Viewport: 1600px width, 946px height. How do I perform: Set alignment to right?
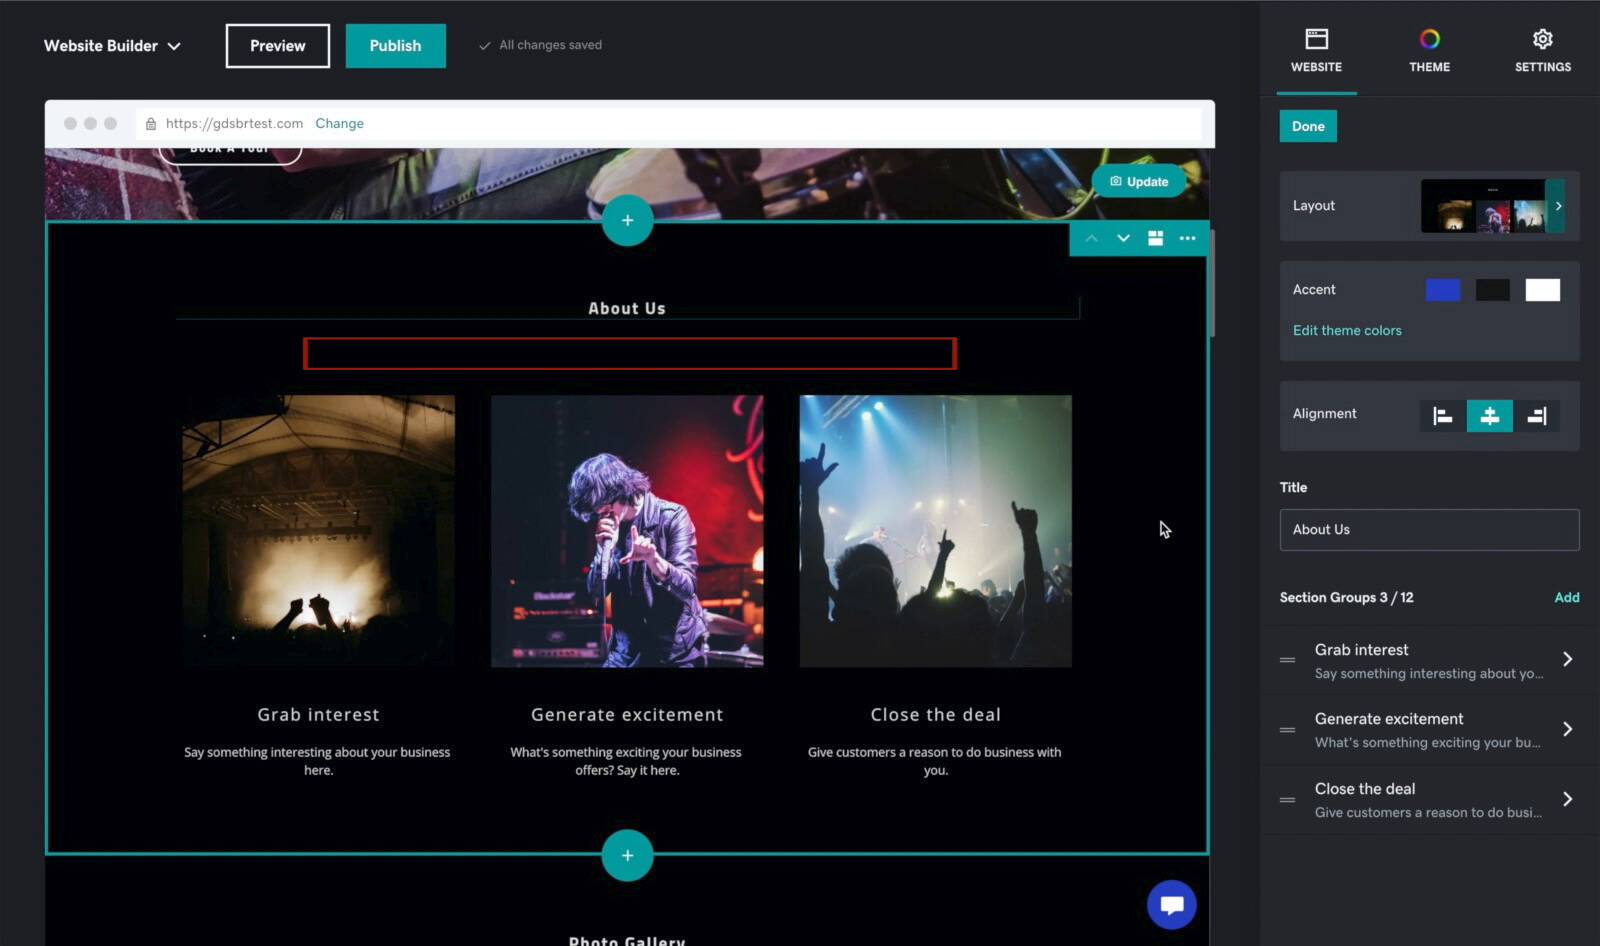[1536, 416]
